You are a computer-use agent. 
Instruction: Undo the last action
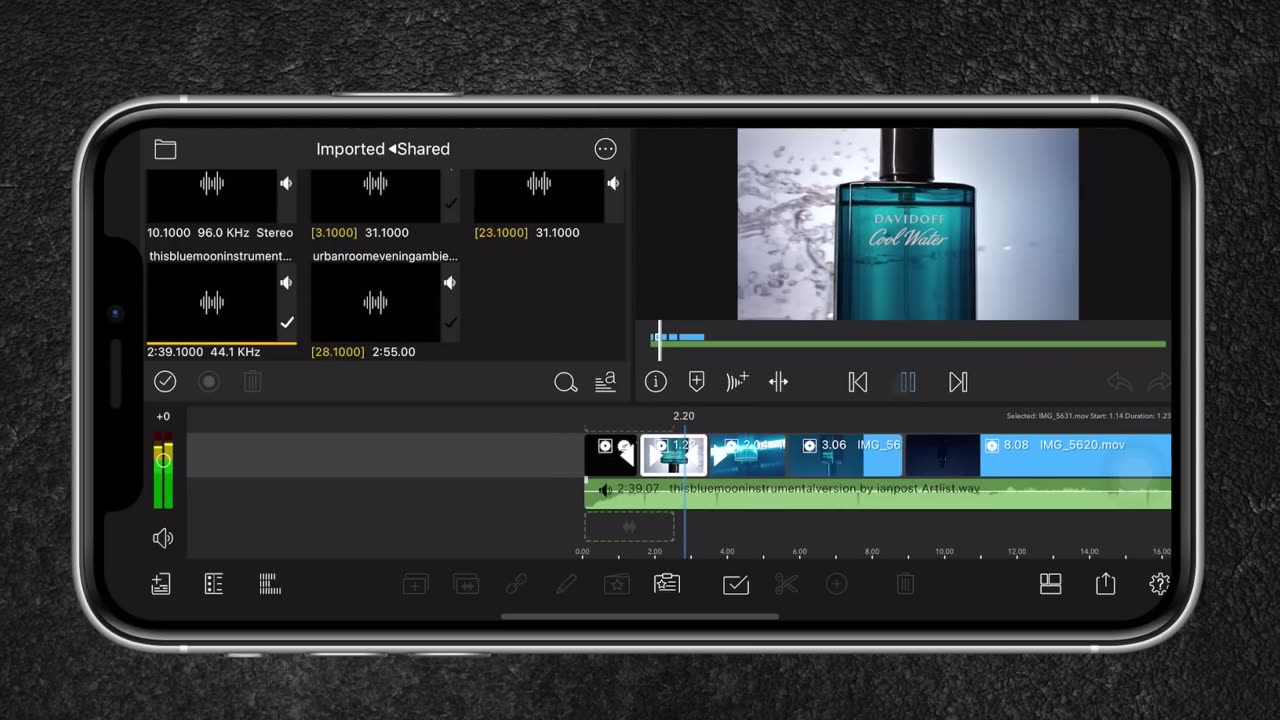coord(1119,382)
